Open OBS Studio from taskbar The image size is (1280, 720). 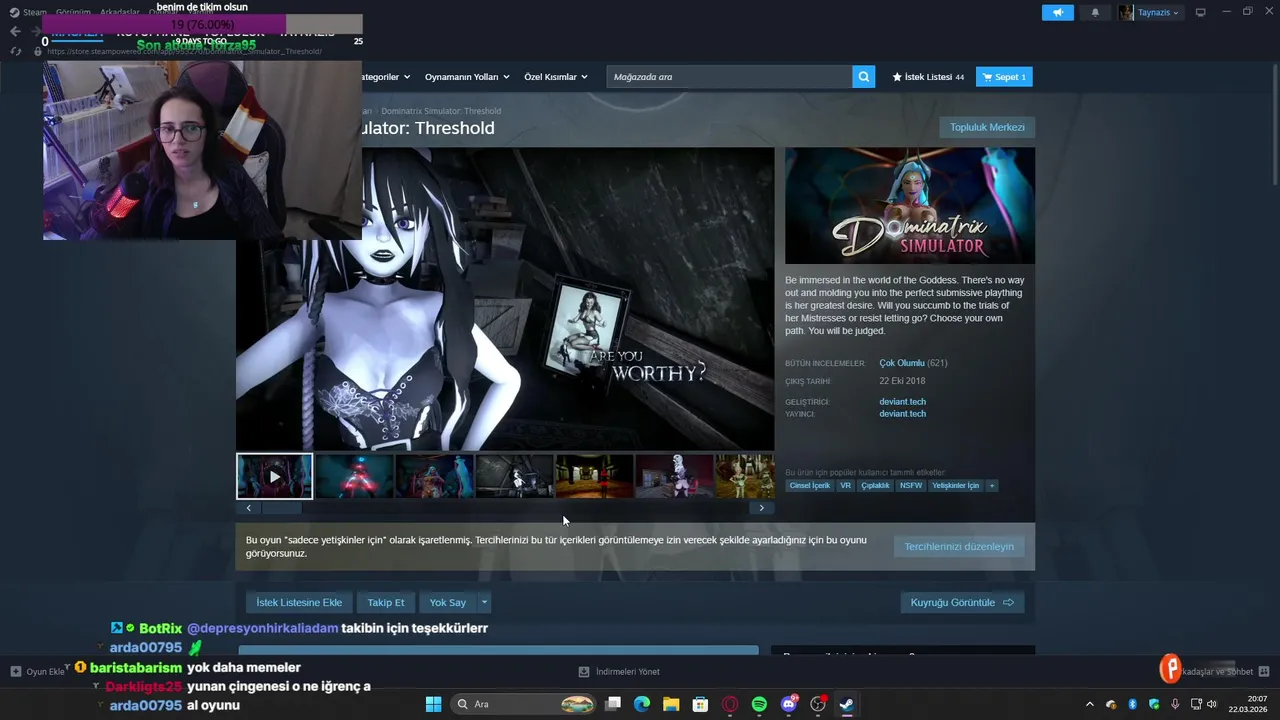pyautogui.click(x=818, y=704)
